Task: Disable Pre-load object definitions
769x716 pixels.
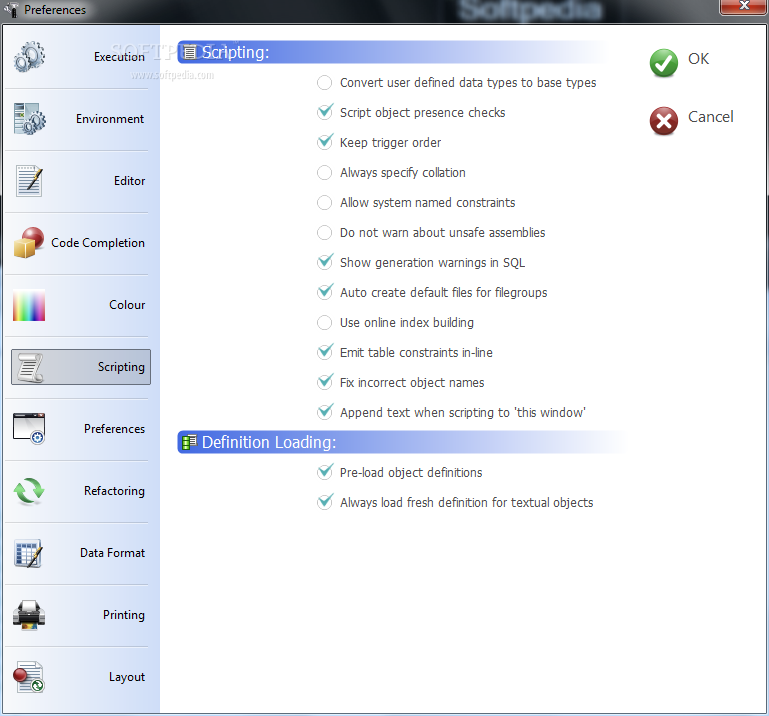Action: coord(324,472)
